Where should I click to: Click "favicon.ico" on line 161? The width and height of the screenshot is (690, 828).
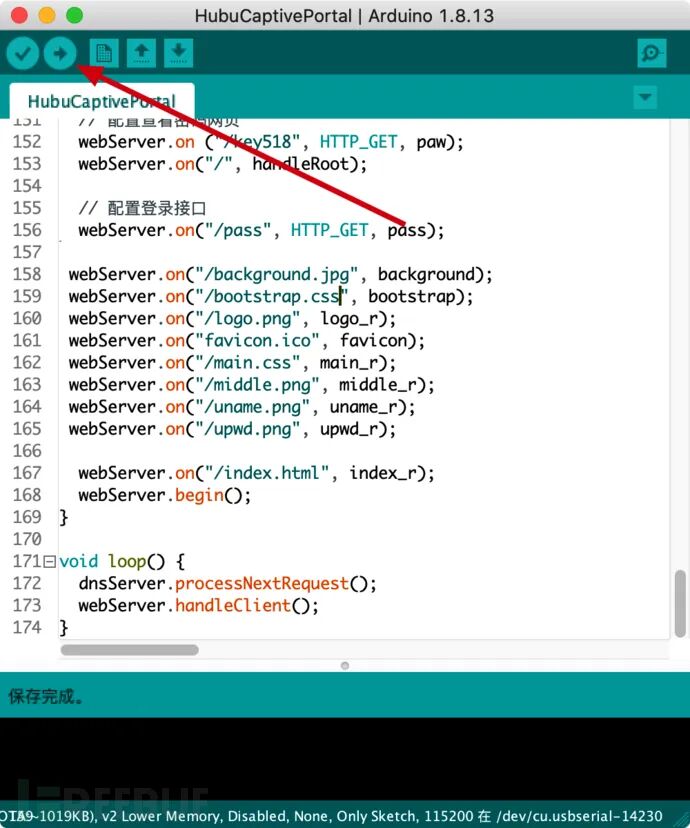257,341
